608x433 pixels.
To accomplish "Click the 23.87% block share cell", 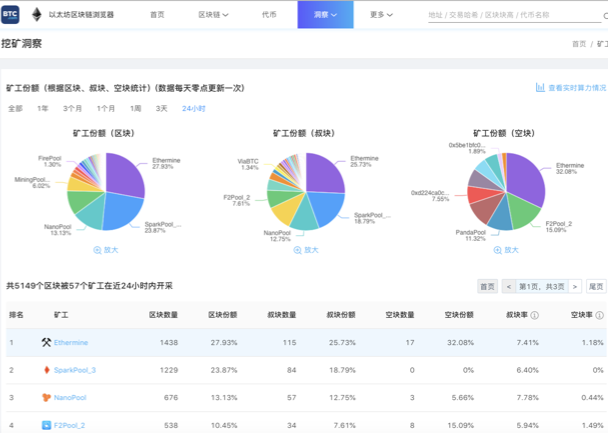I will click(224, 370).
